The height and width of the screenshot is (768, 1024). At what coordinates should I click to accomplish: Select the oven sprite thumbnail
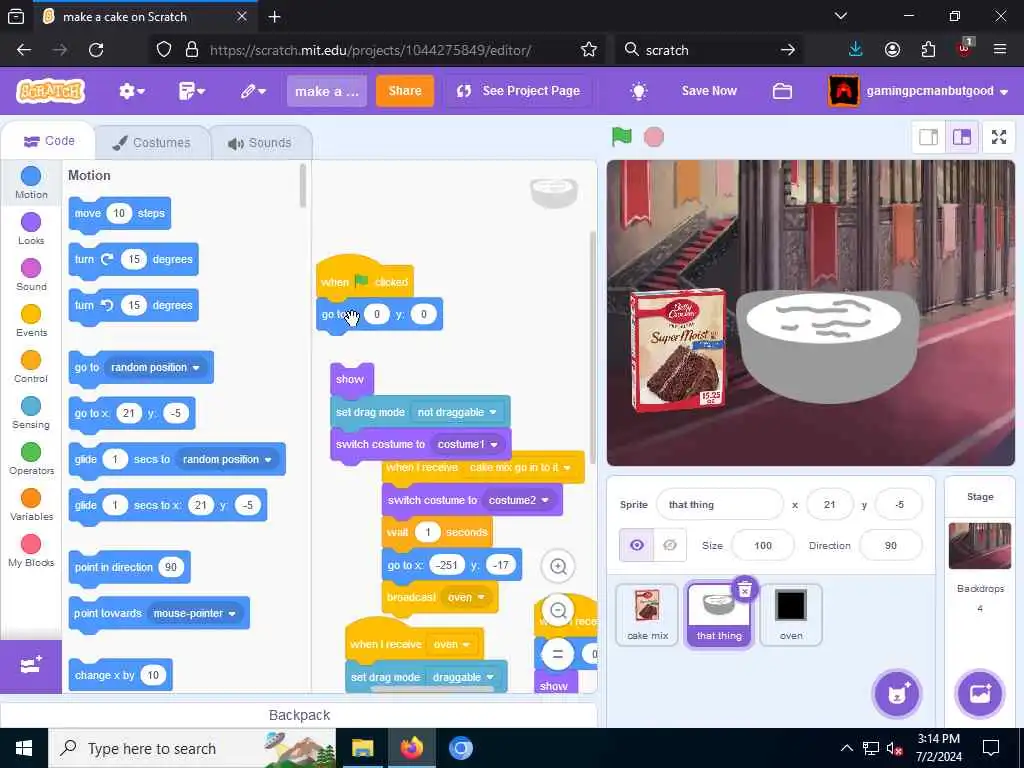(x=791, y=615)
